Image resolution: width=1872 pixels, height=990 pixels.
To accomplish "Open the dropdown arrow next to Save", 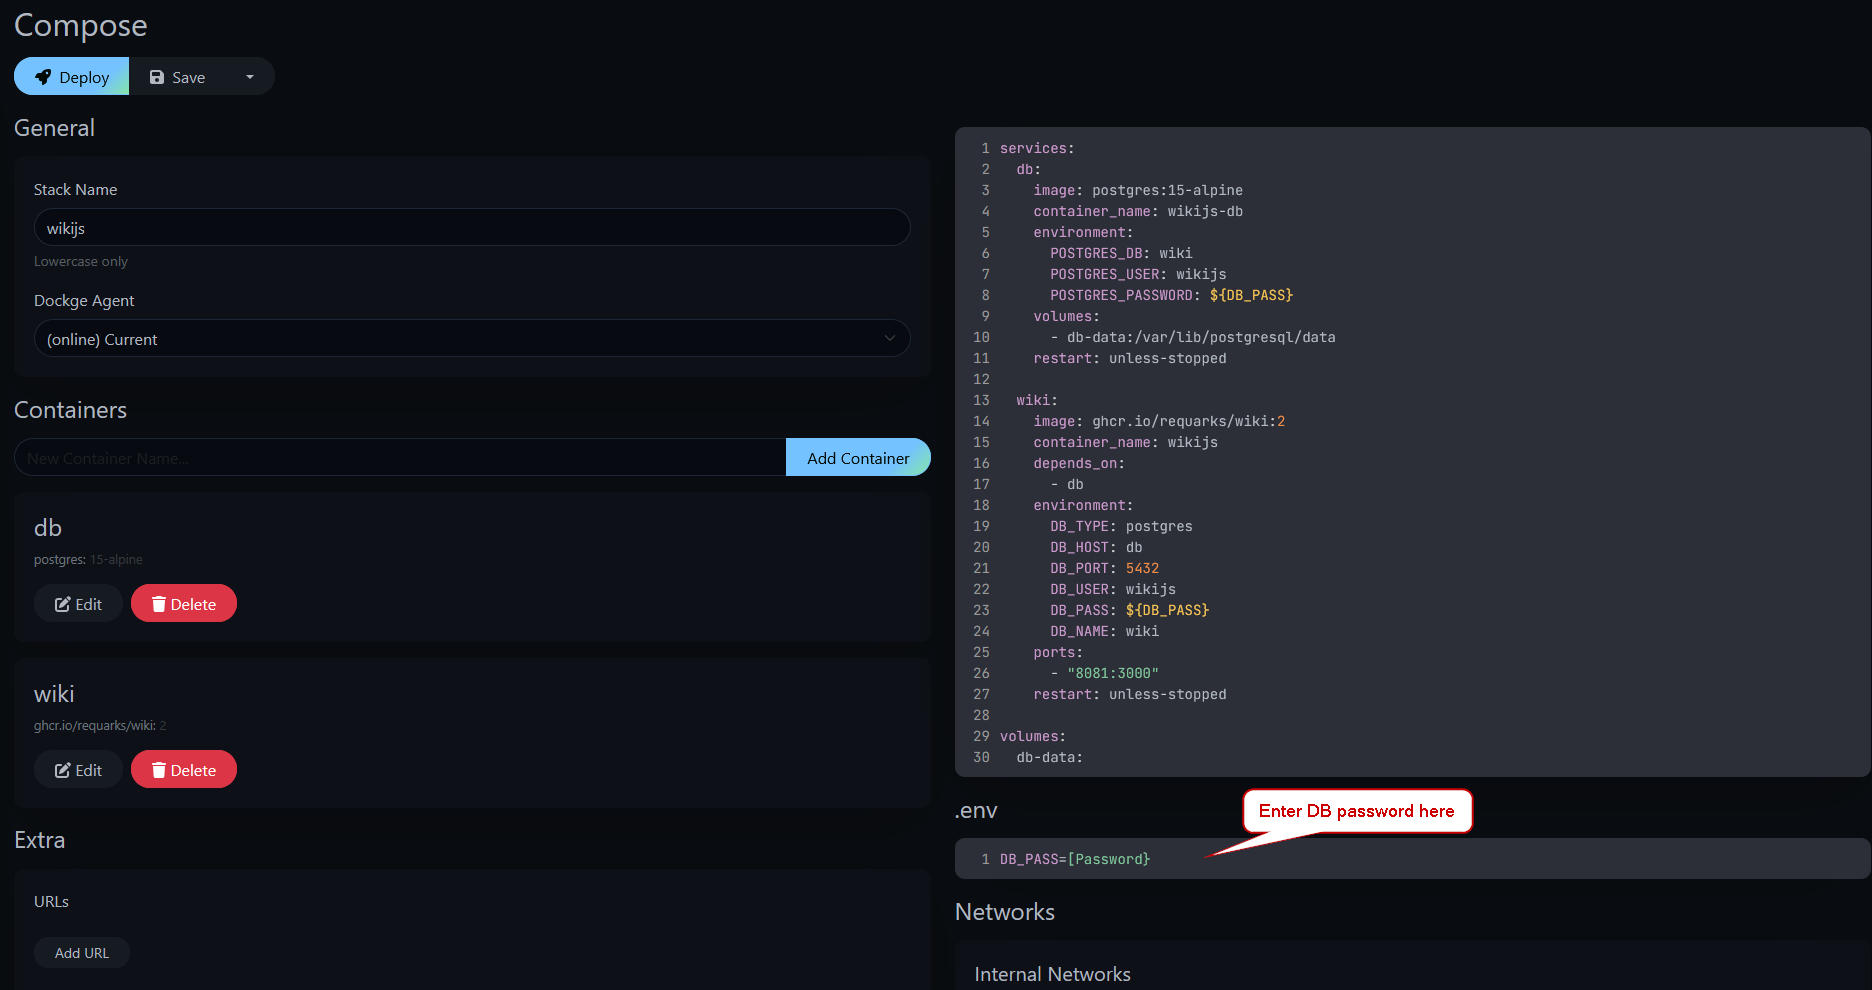I will (250, 77).
